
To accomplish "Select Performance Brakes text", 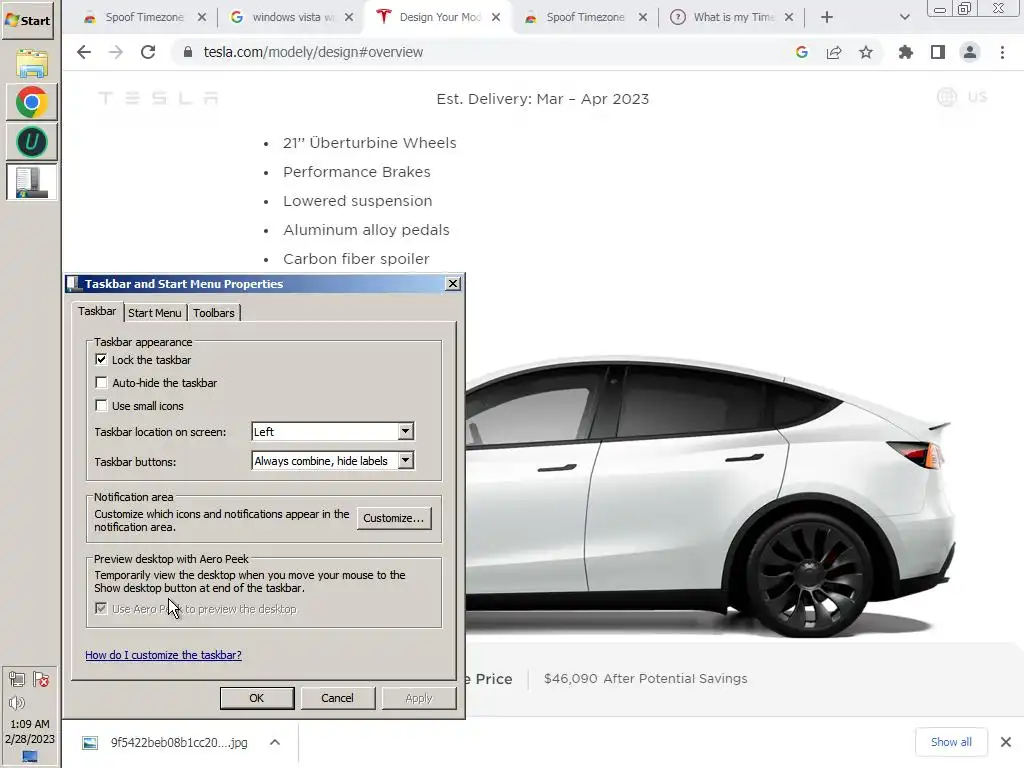I will [x=357, y=172].
